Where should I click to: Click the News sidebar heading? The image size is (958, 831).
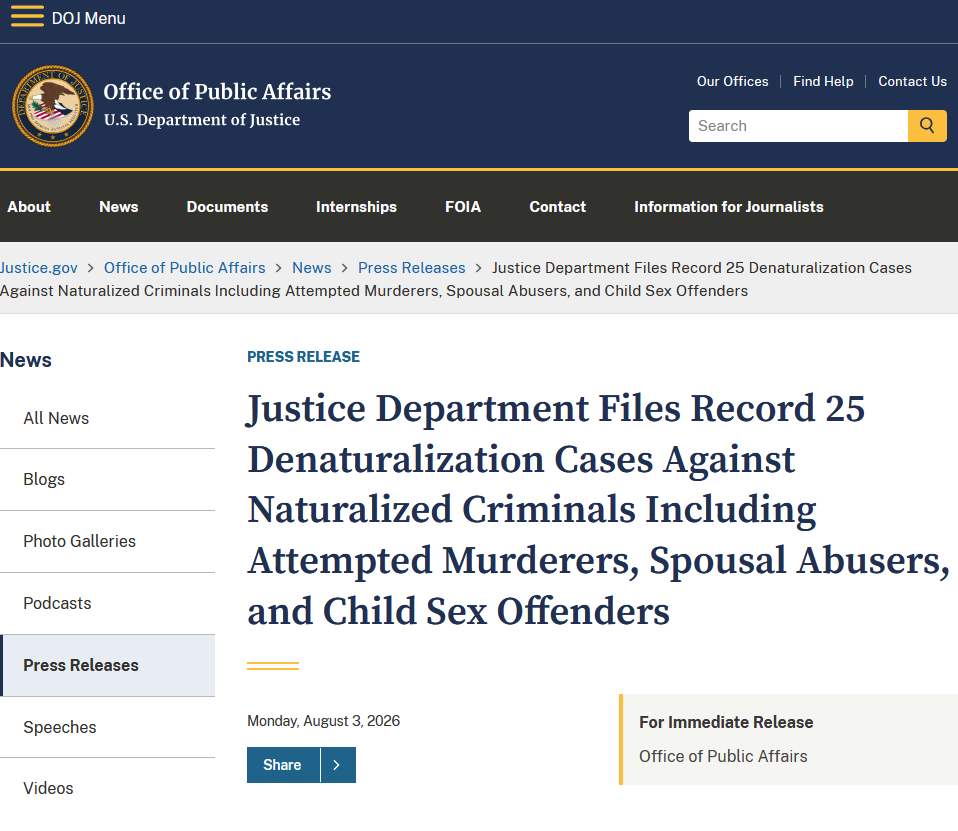[x=26, y=360]
